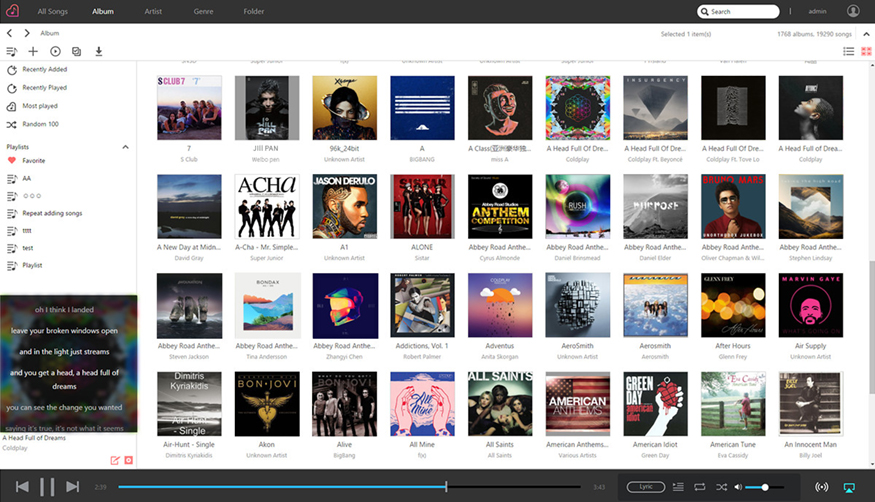Click the red square icon beside edit
The height and width of the screenshot is (502, 875).
point(129,460)
